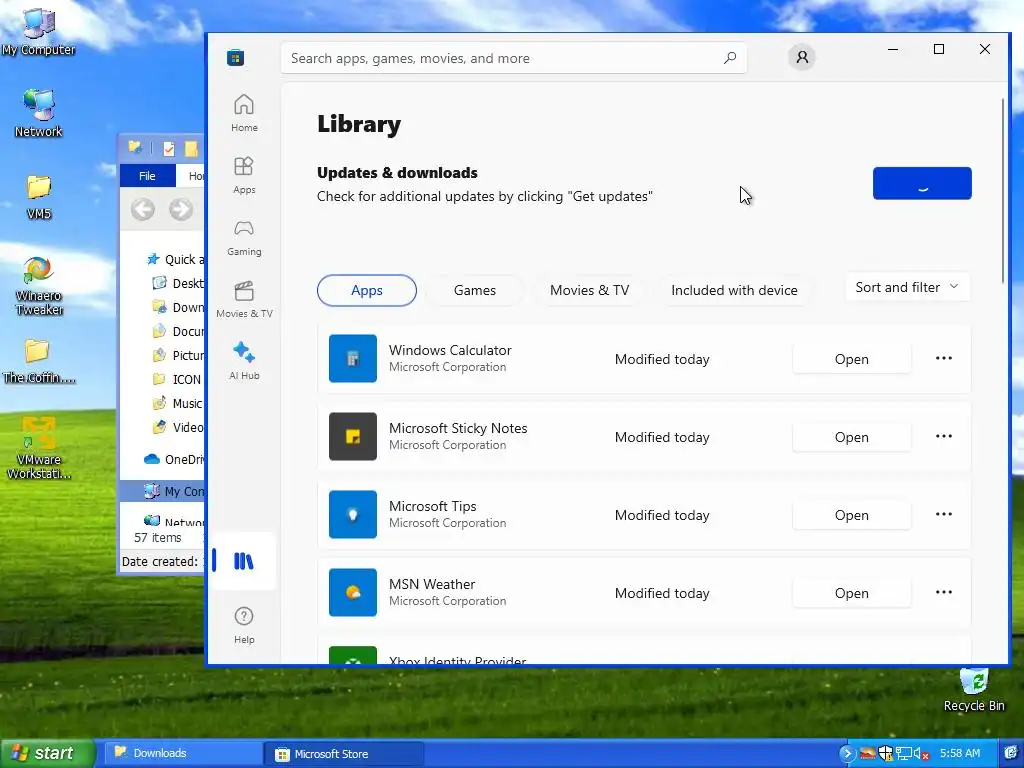
Task: Select the Recycle Bin desktop icon
Action: click(x=974, y=690)
